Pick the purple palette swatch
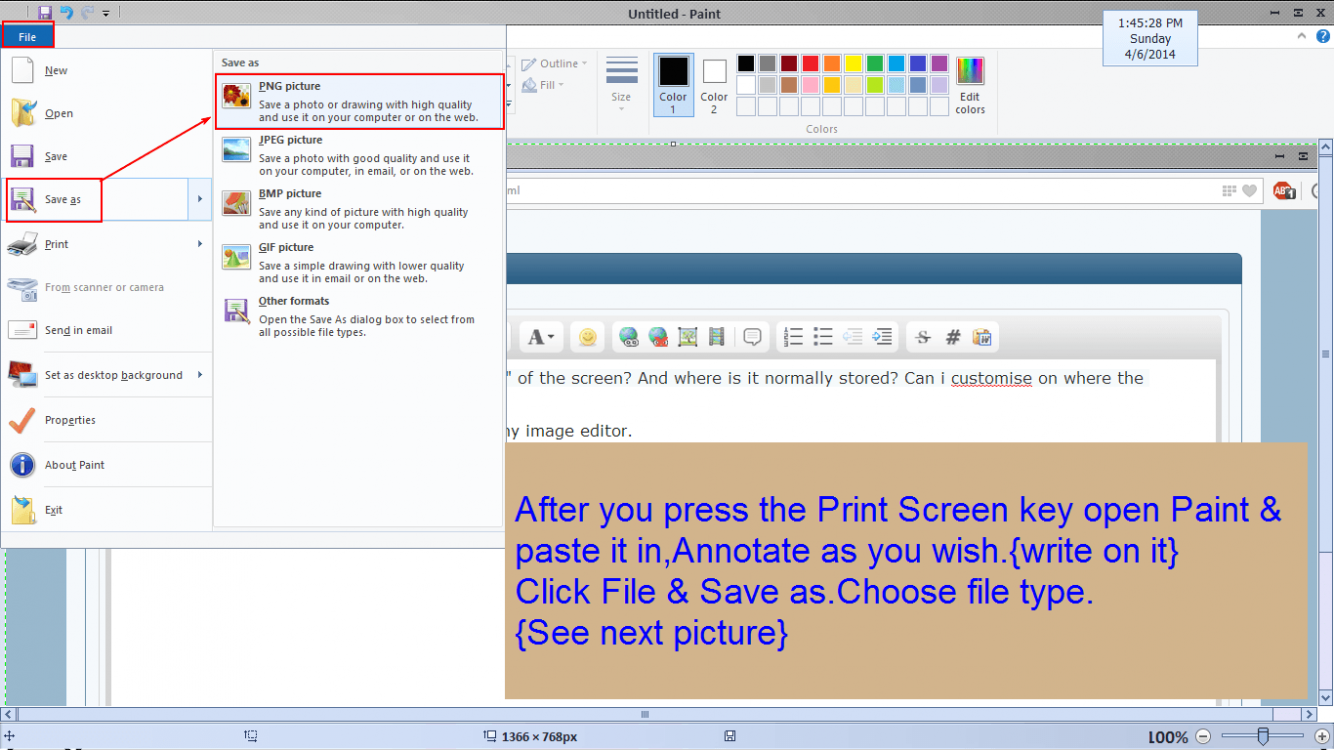The width and height of the screenshot is (1334, 750). point(939,64)
